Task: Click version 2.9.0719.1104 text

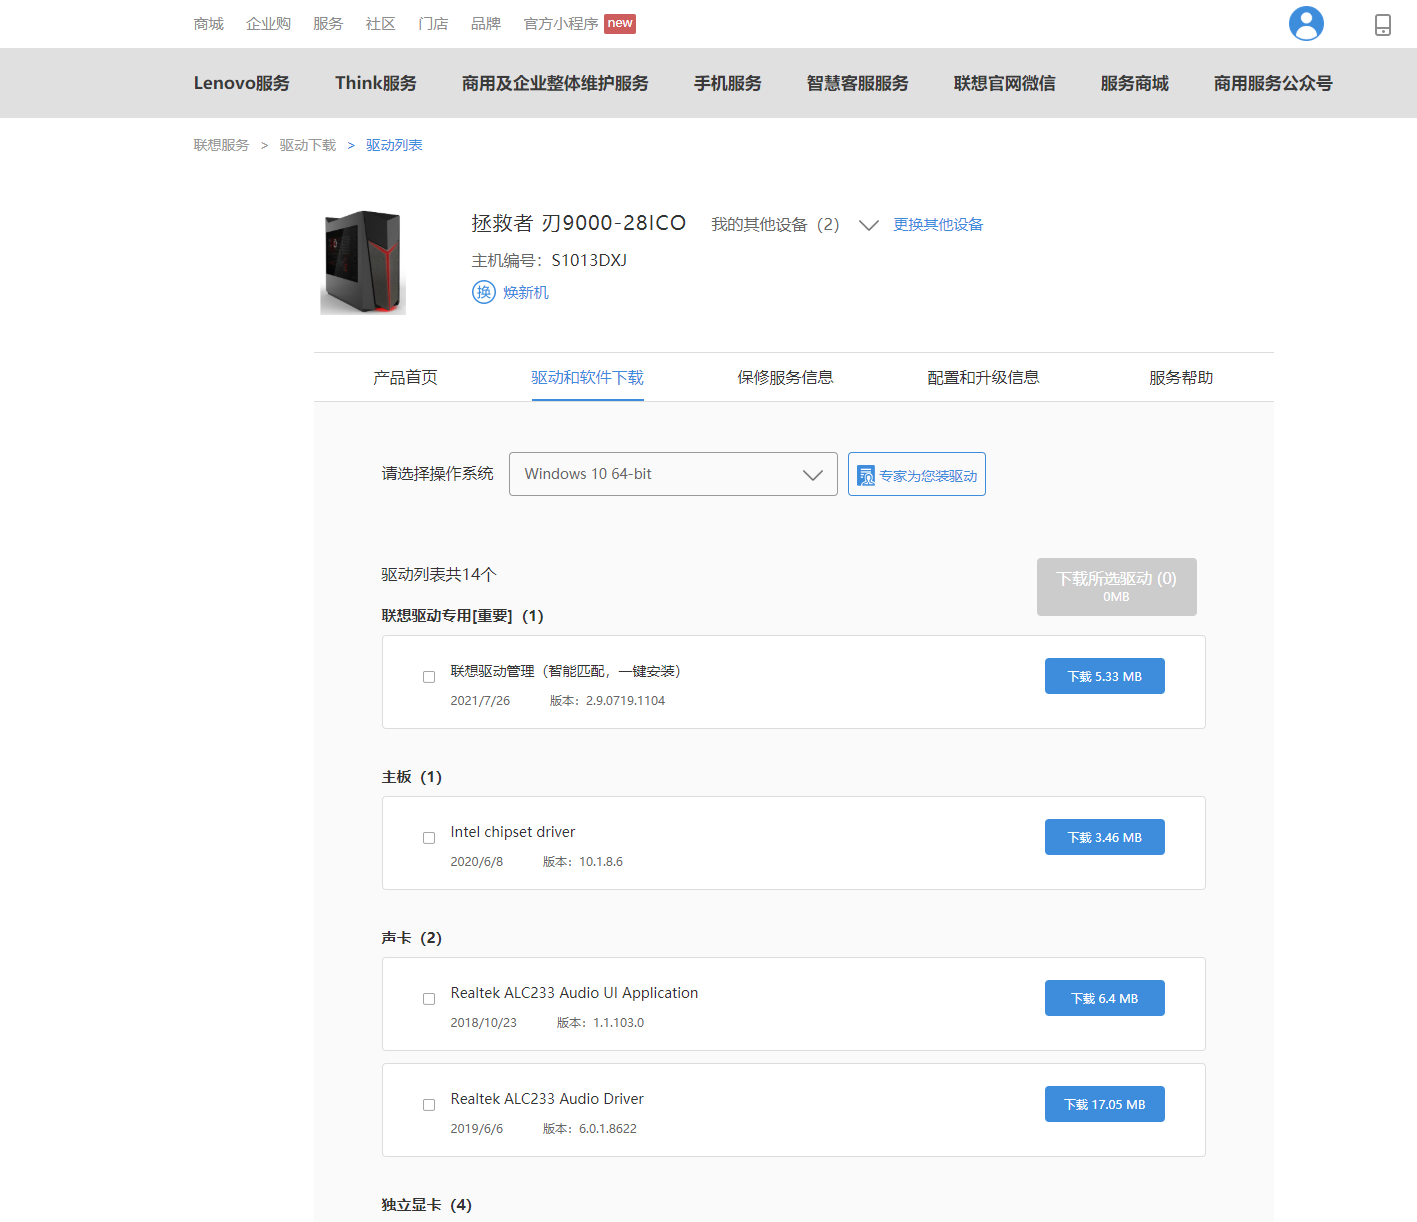Action: tap(607, 701)
